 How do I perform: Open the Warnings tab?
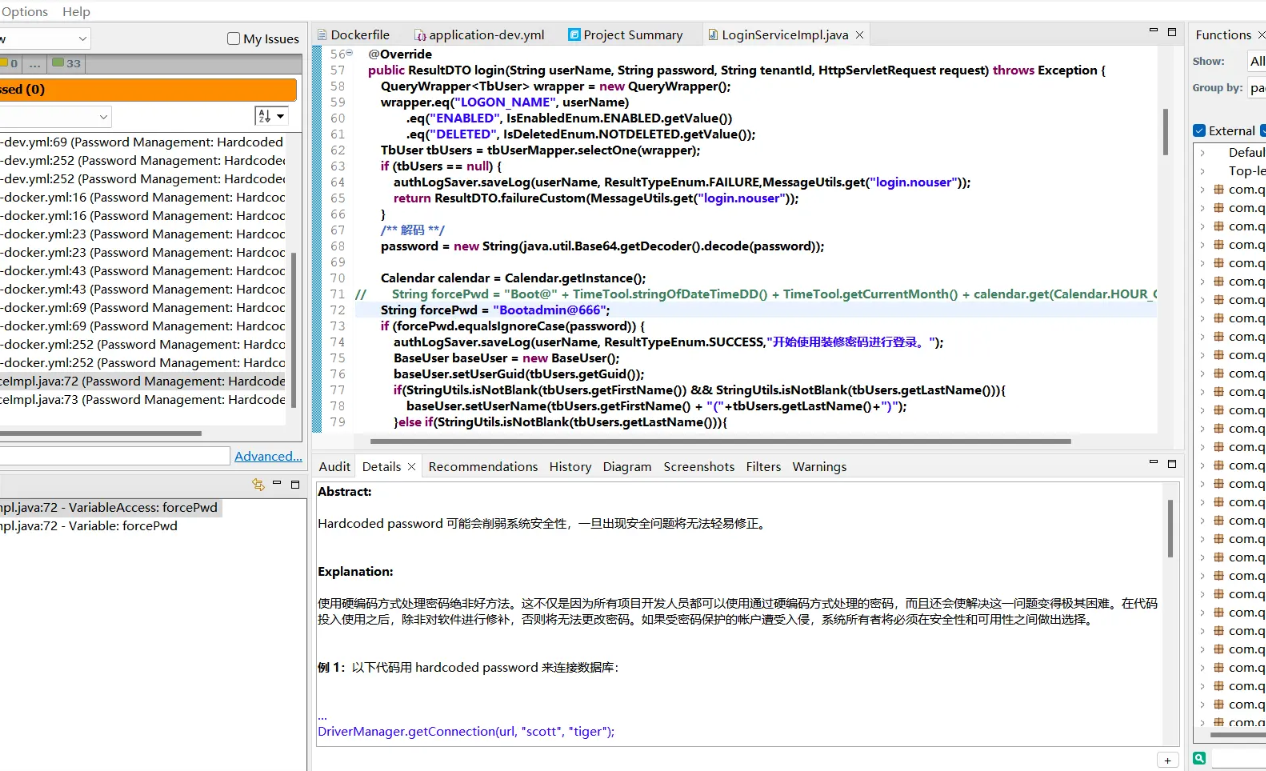pos(819,467)
